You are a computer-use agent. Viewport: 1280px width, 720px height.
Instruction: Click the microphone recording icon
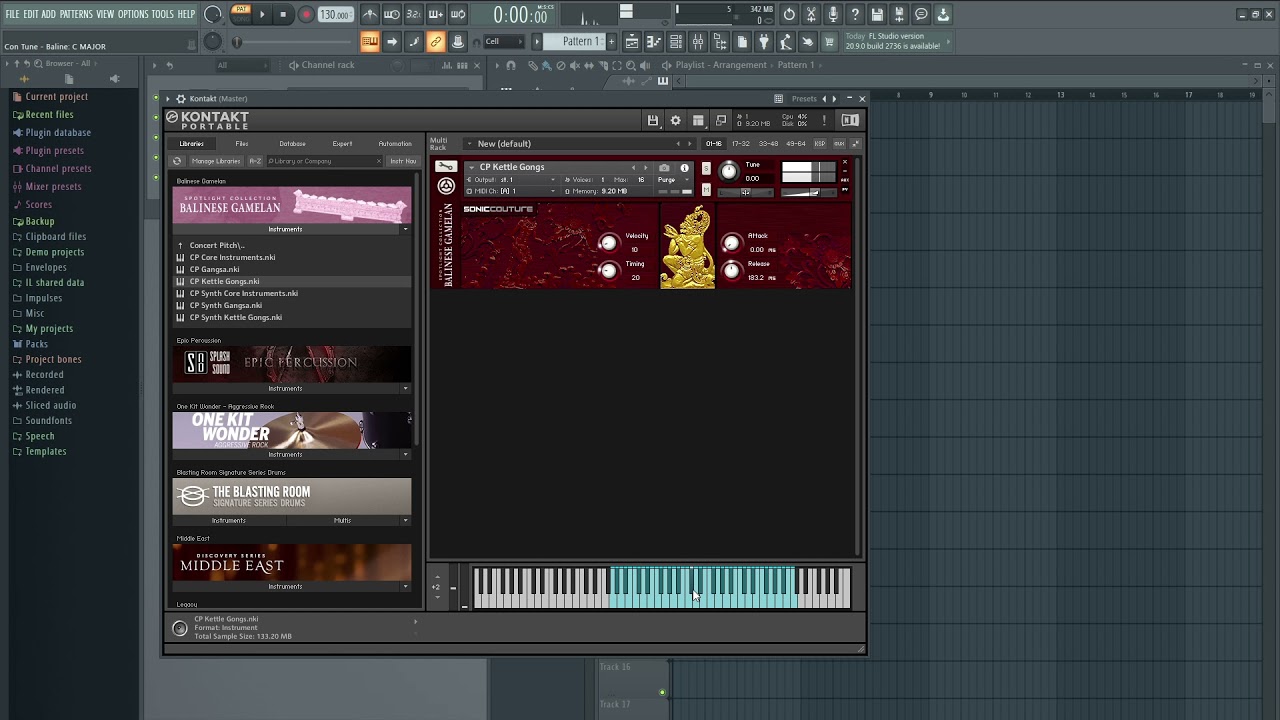pyautogui.click(x=833, y=14)
